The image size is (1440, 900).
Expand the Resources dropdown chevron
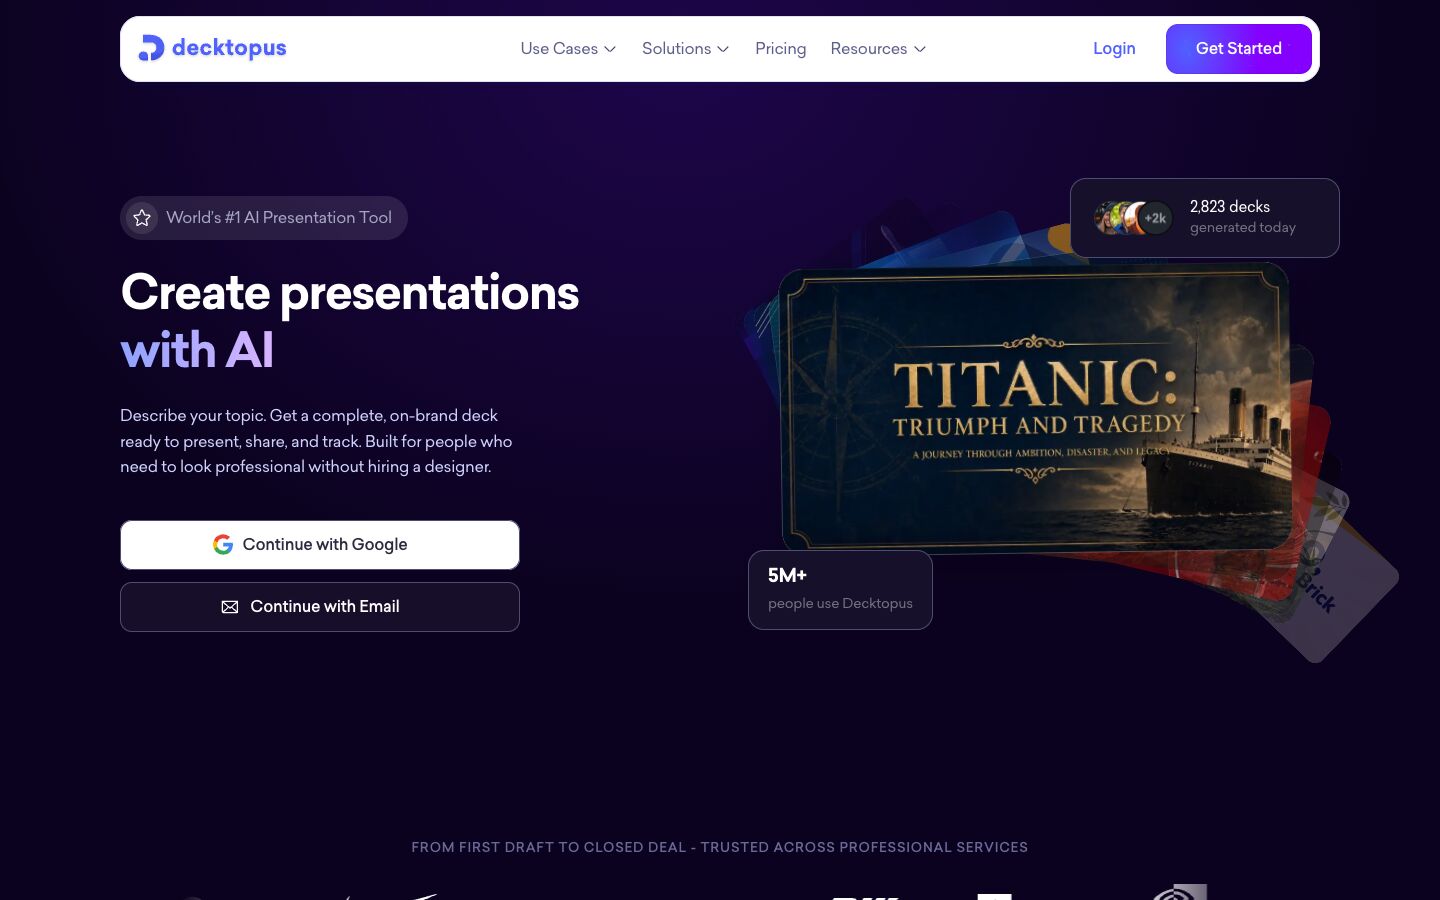click(920, 49)
